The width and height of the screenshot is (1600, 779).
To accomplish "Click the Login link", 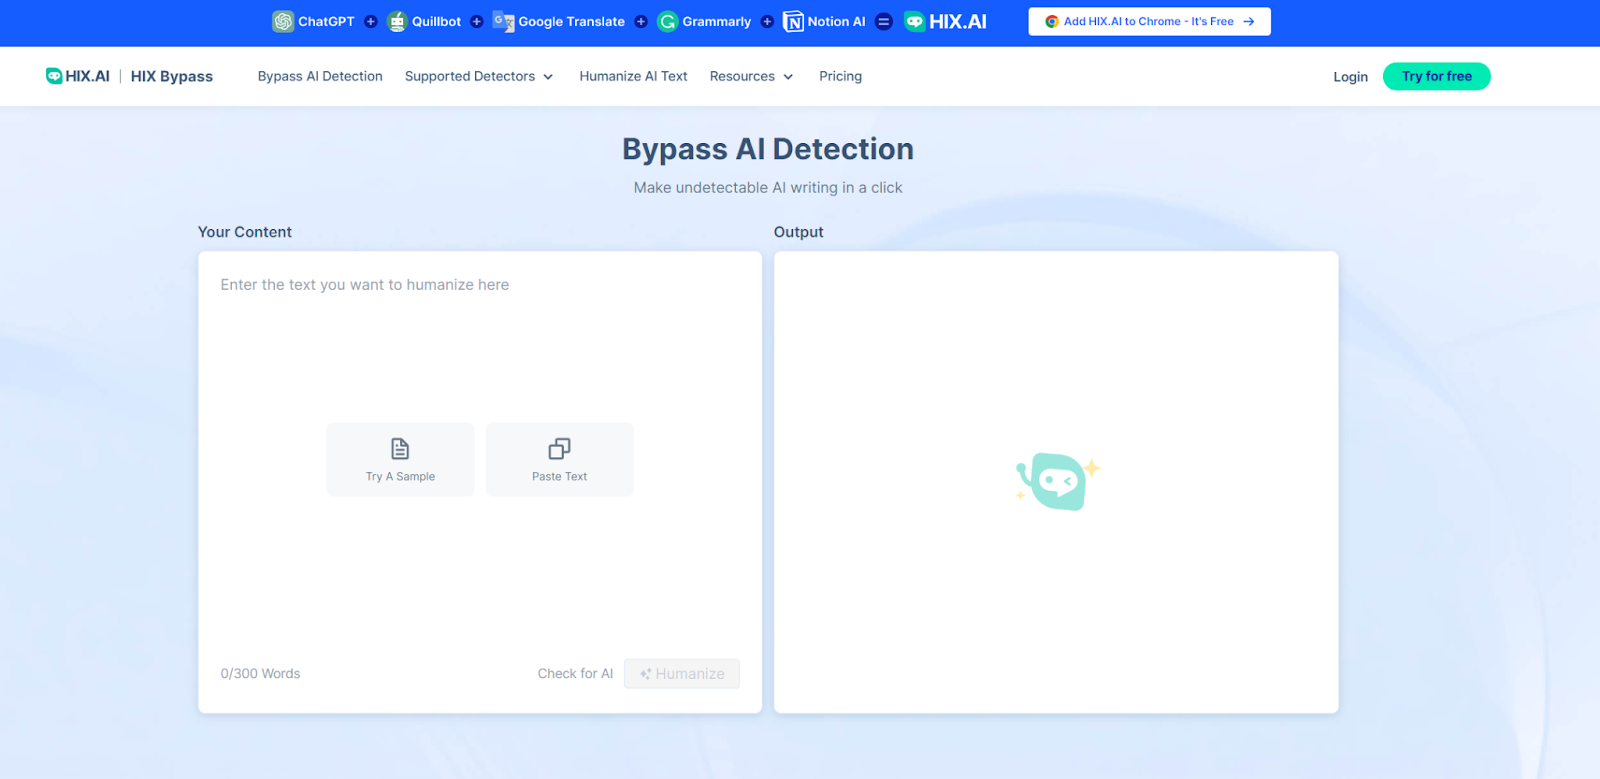I will 1350,77.
